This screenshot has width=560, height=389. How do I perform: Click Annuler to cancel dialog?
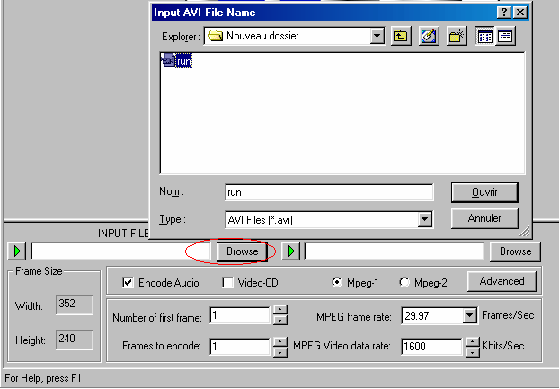click(x=485, y=218)
